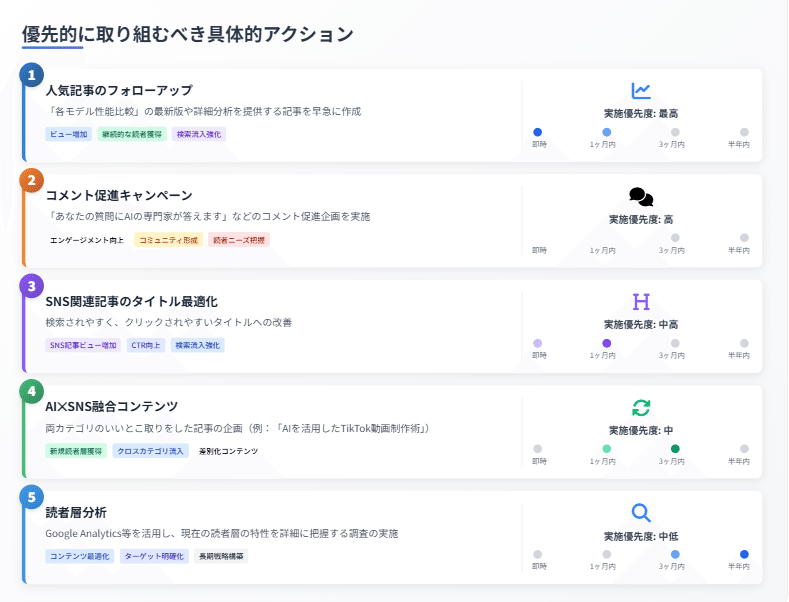Click the purple H heading icon
This screenshot has height=602, width=789.
pyautogui.click(x=641, y=302)
